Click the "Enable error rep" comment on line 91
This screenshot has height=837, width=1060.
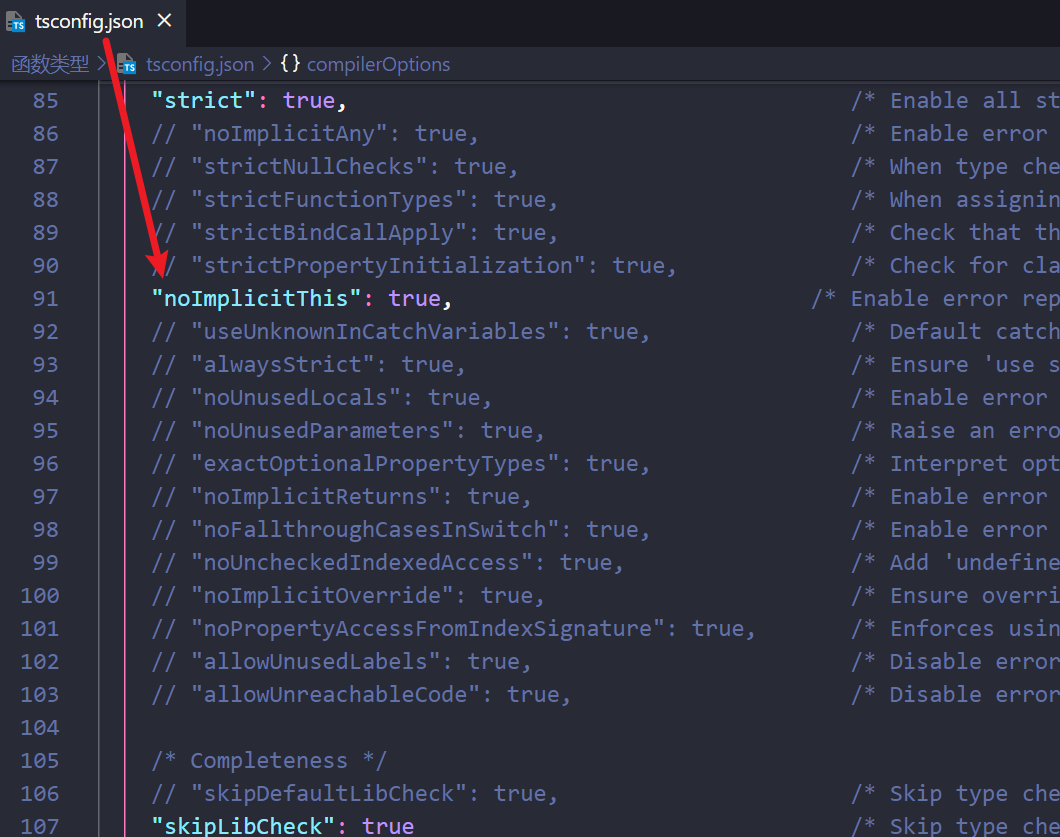point(936,299)
